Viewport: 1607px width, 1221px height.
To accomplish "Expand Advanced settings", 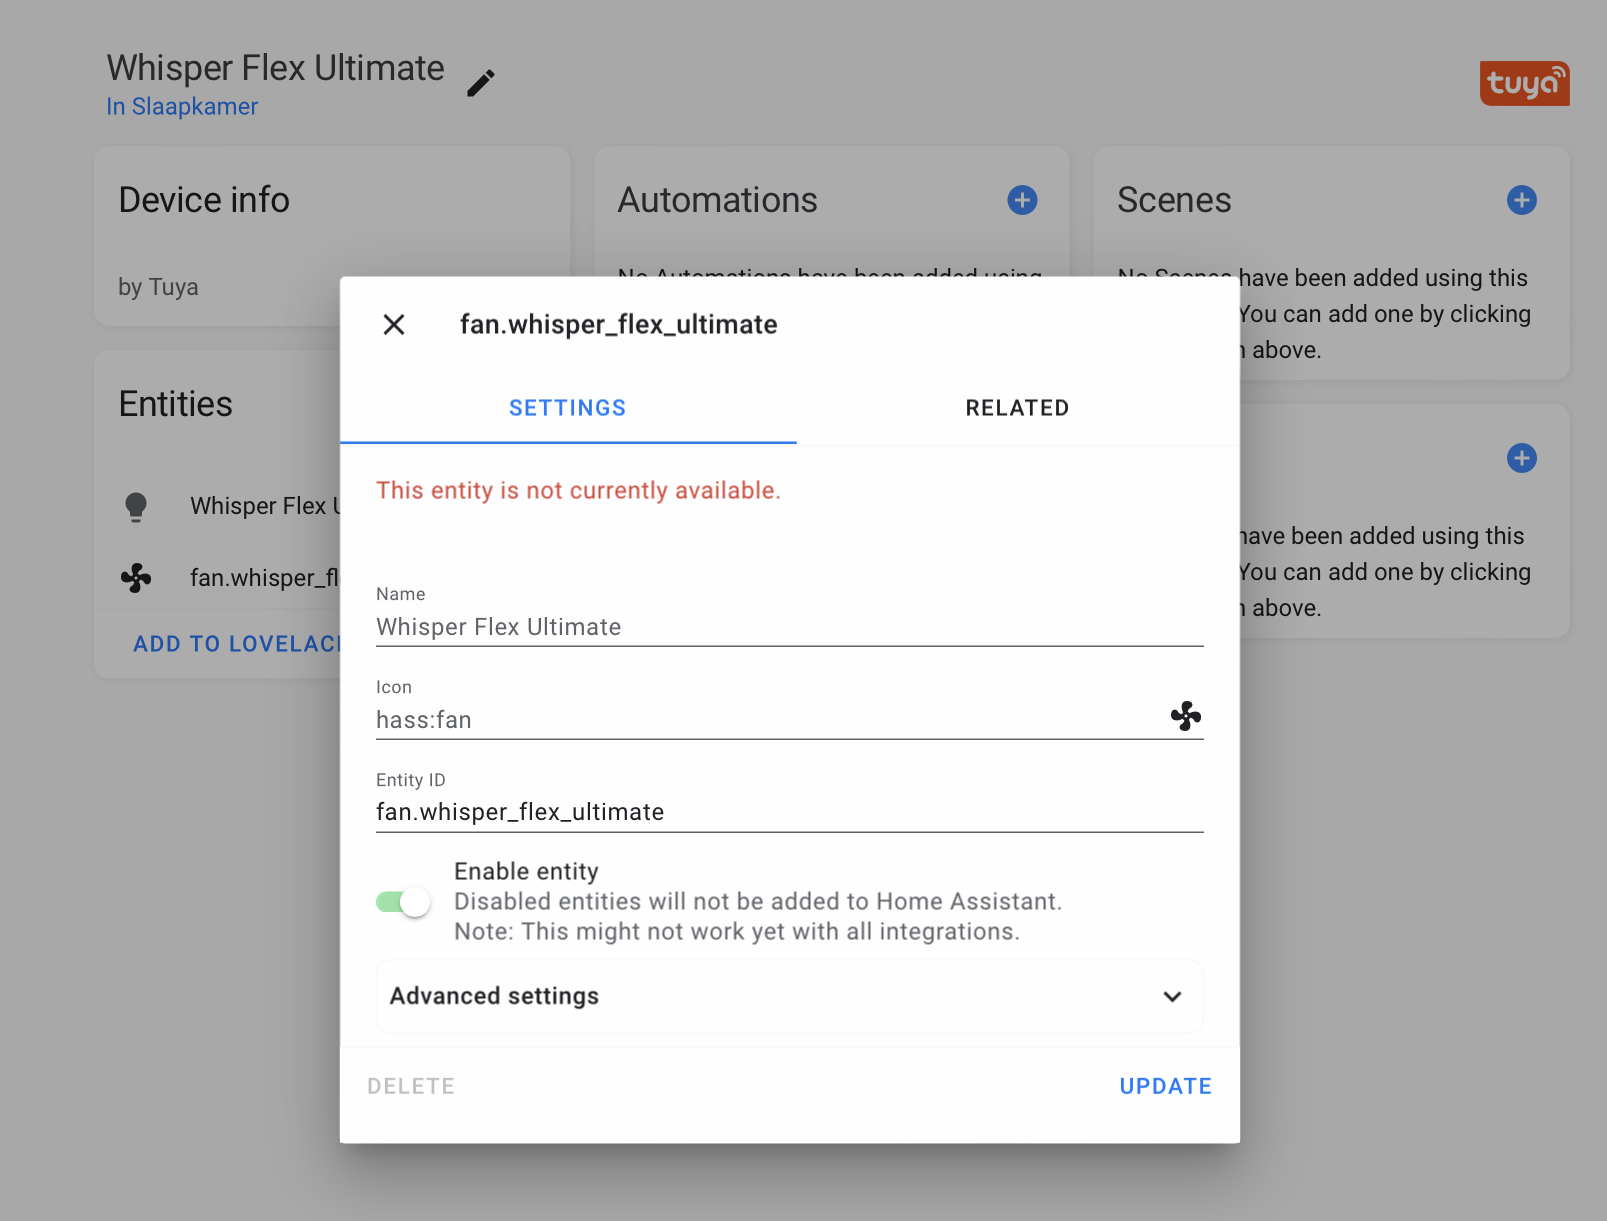I will (x=789, y=996).
